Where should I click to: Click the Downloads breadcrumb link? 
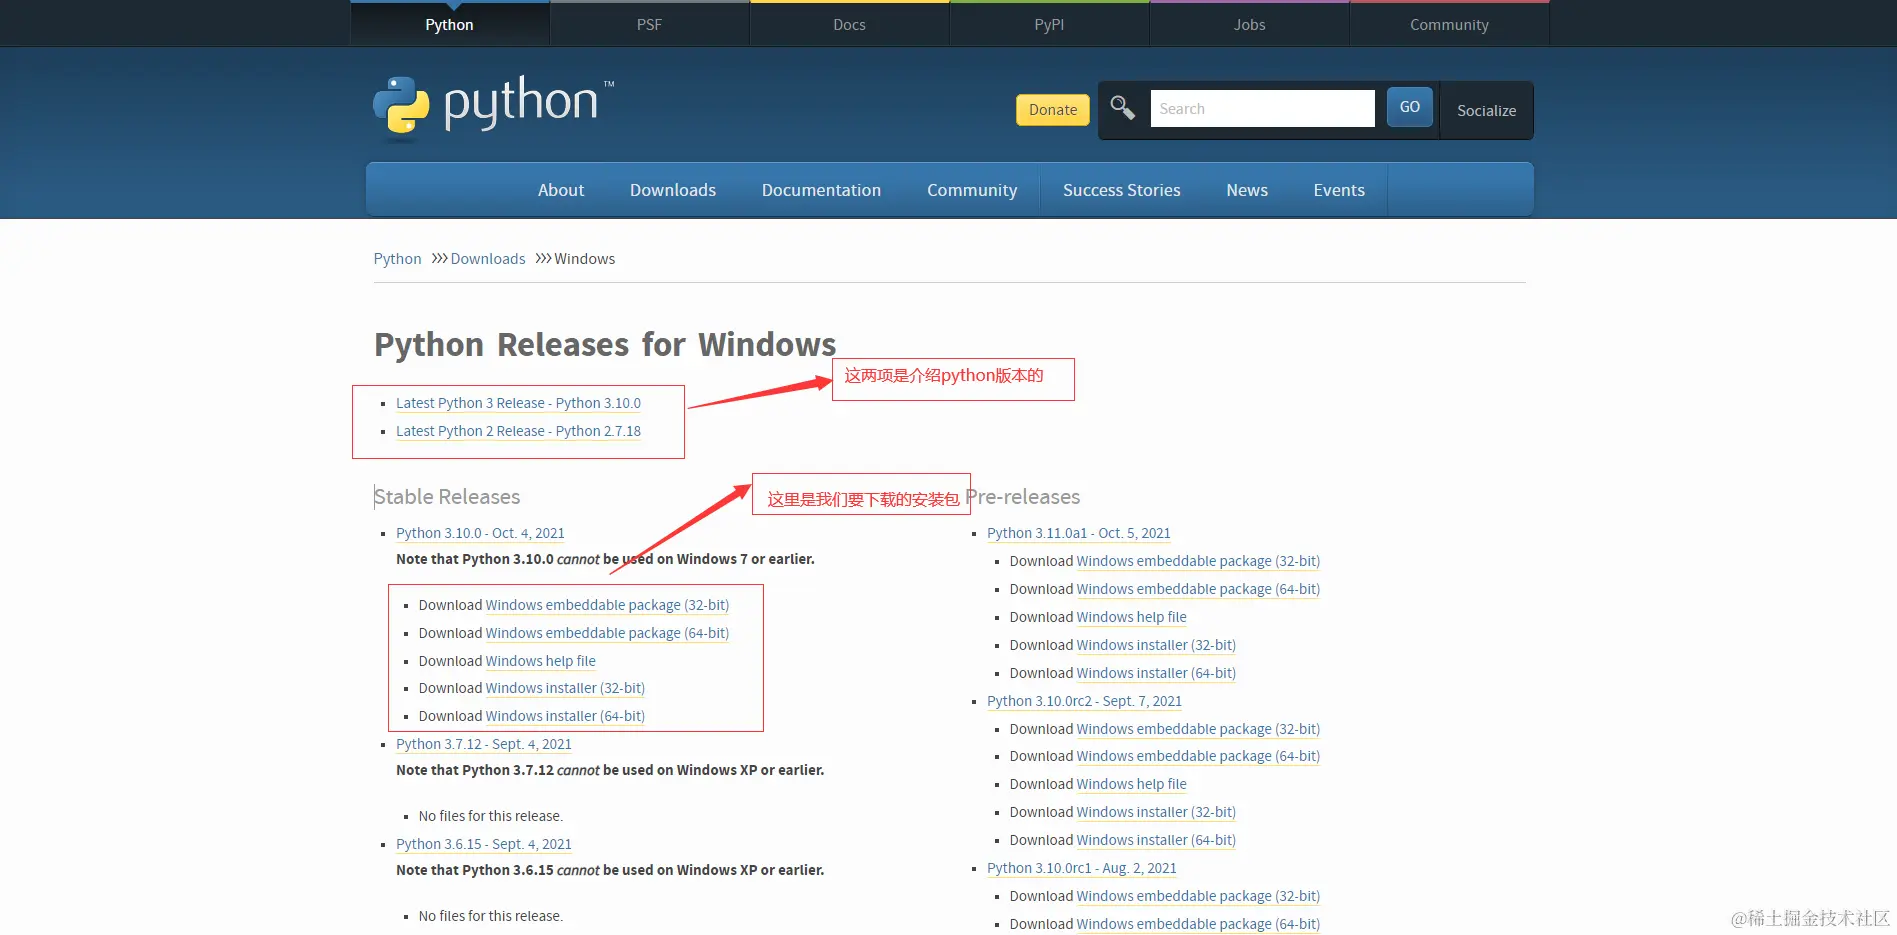[488, 258]
